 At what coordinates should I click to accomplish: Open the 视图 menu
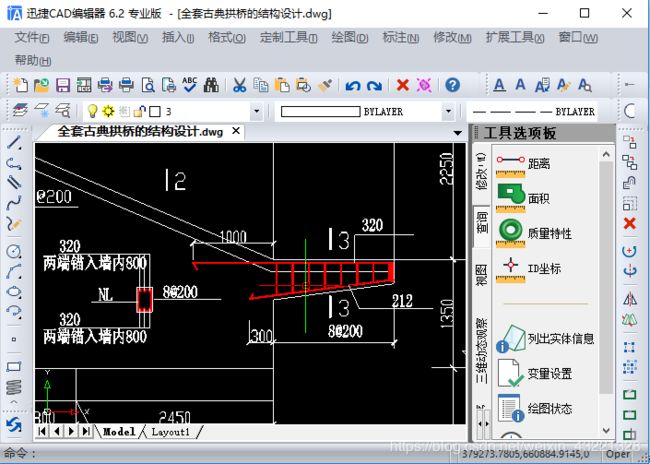130,38
